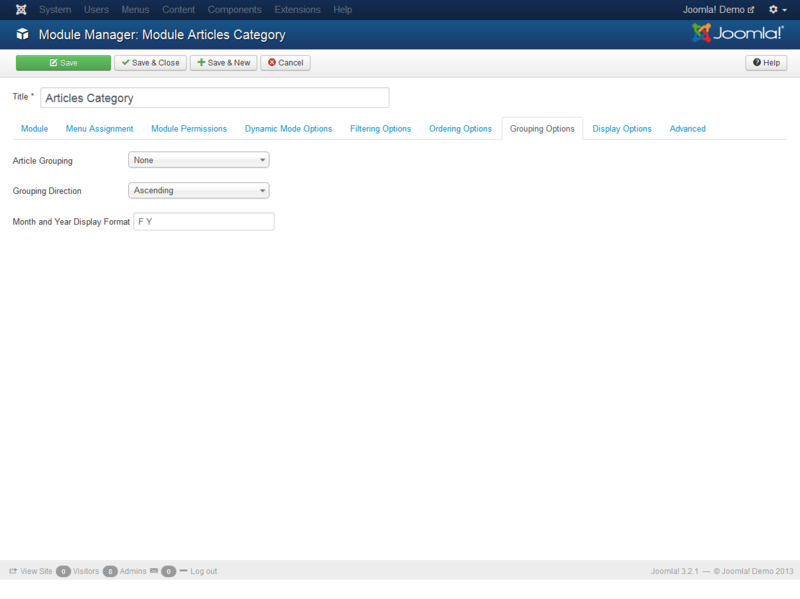Switch to Display Options tab
Screen dimensions: 800x599
click(622, 129)
